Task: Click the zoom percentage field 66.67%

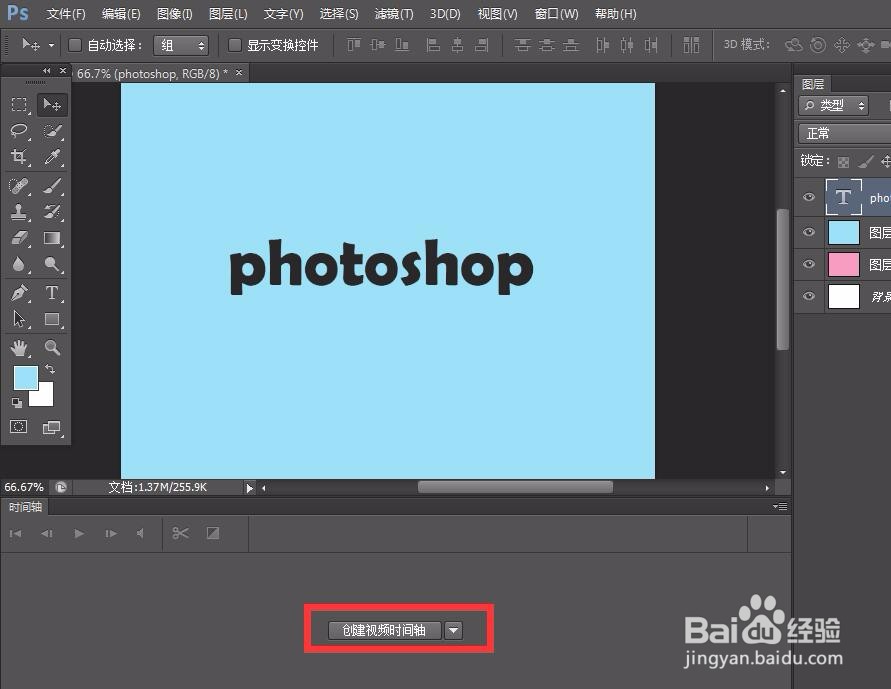Action: click(24, 487)
